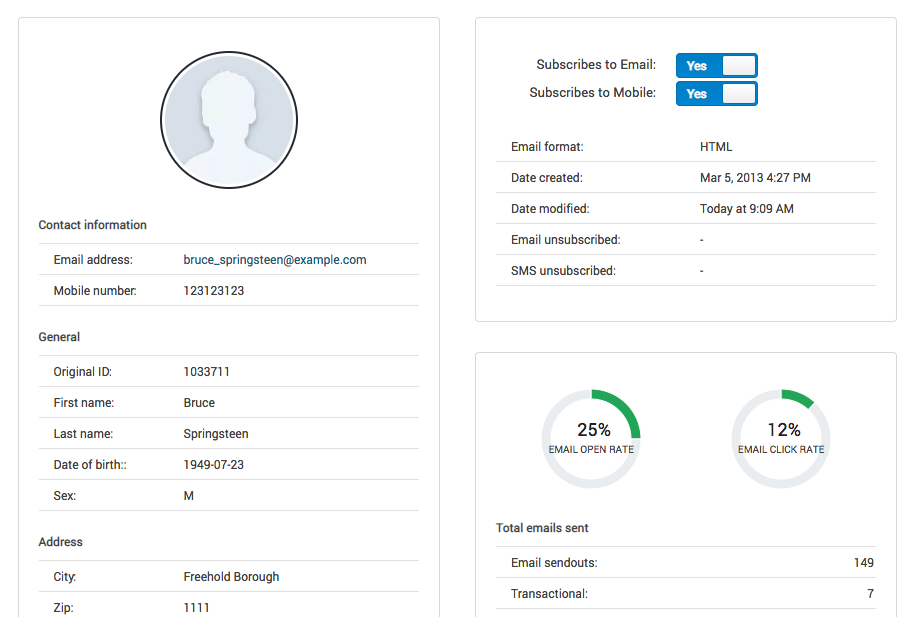This screenshot has height=617, width=919.
Task: Toggle the Subscribes to Mobile switch
Action: (716, 94)
